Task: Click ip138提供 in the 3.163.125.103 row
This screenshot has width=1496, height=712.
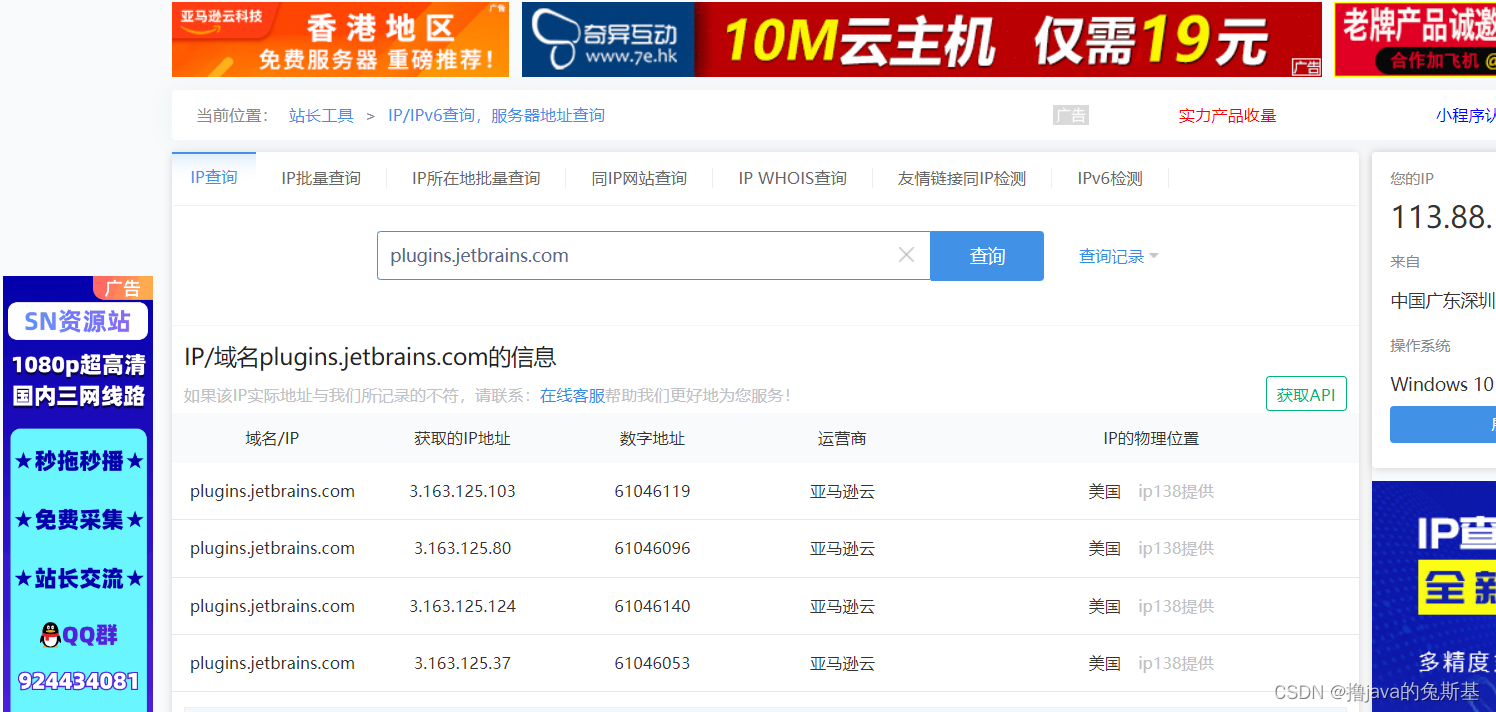Action: pos(1176,491)
